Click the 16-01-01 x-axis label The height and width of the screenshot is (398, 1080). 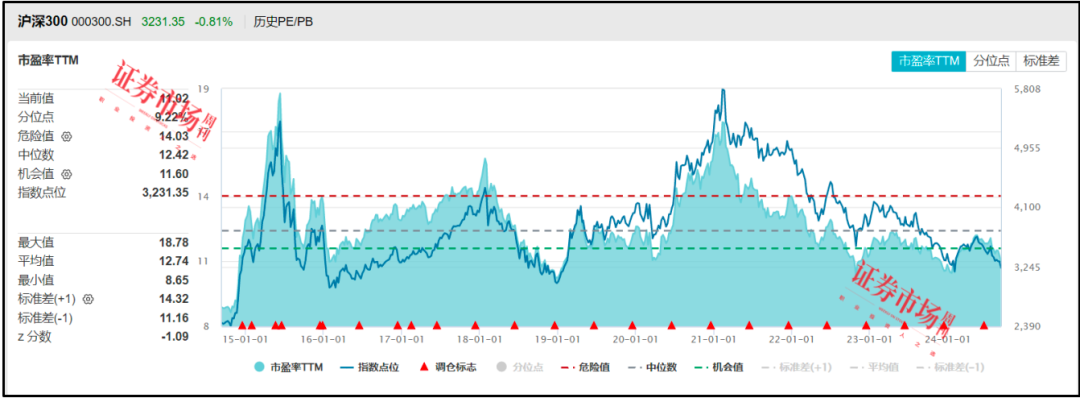(324, 339)
